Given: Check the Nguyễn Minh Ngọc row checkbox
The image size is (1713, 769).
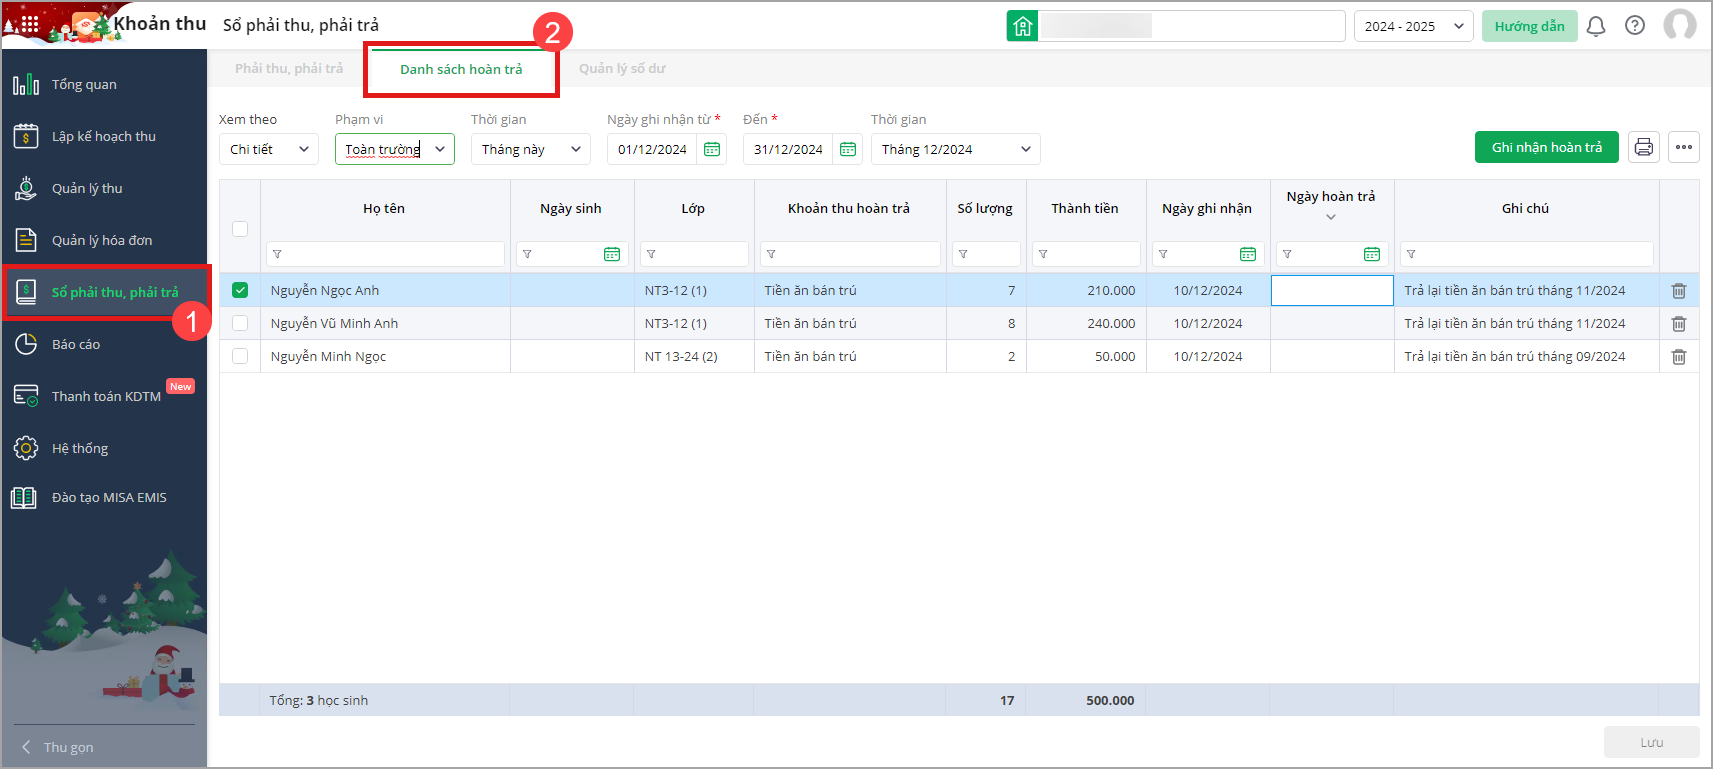Looking at the screenshot, I should (x=240, y=356).
